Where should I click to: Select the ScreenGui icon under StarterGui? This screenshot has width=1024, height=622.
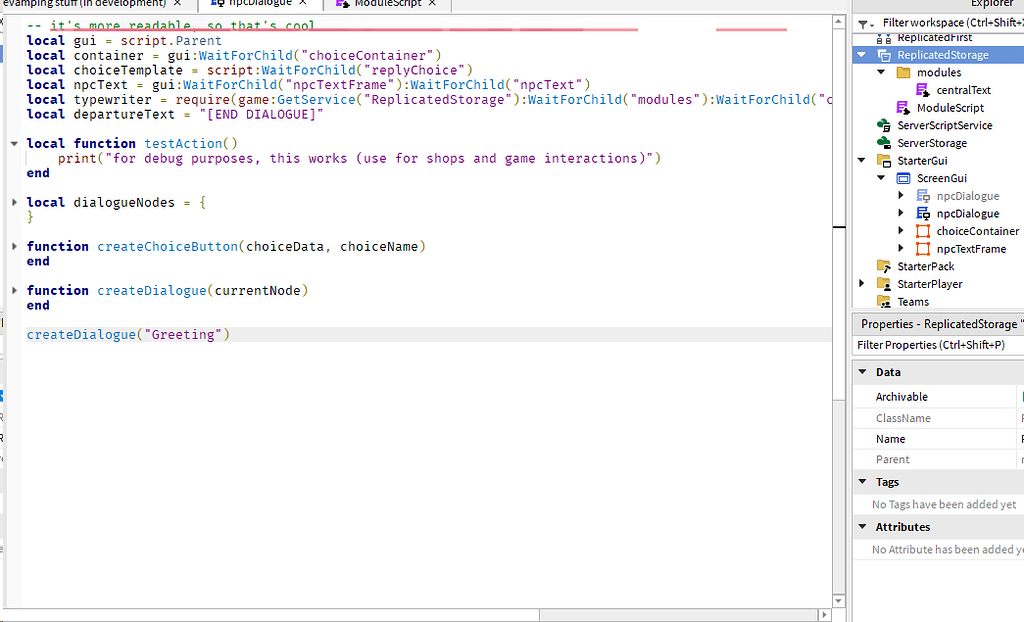click(x=905, y=177)
